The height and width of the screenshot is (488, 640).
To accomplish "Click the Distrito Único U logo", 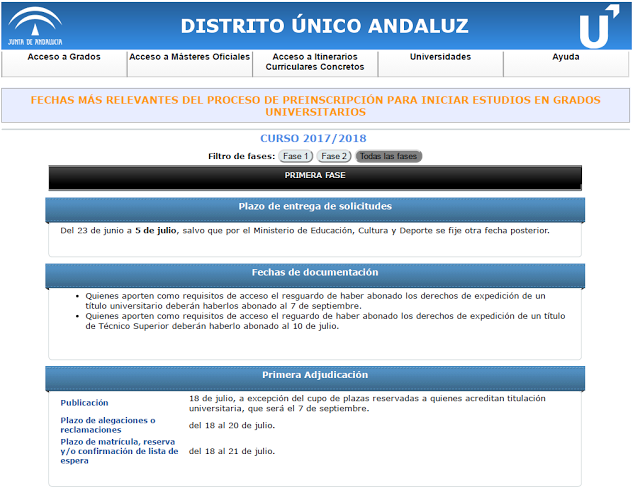I will coord(598,26).
